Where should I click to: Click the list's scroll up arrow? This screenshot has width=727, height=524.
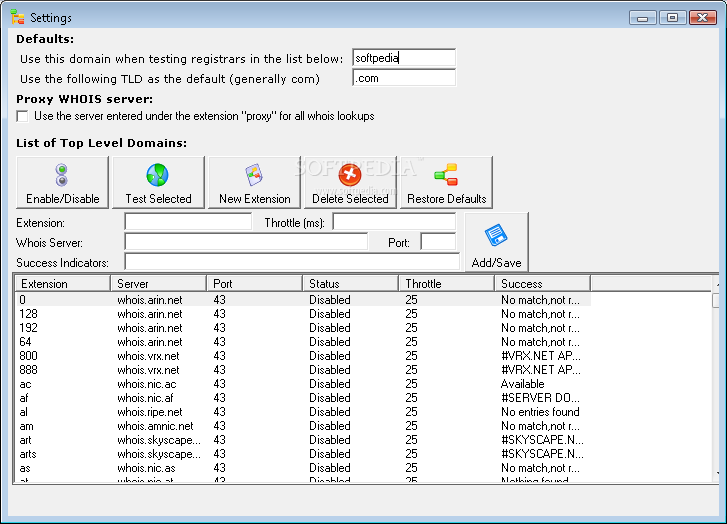(717, 283)
